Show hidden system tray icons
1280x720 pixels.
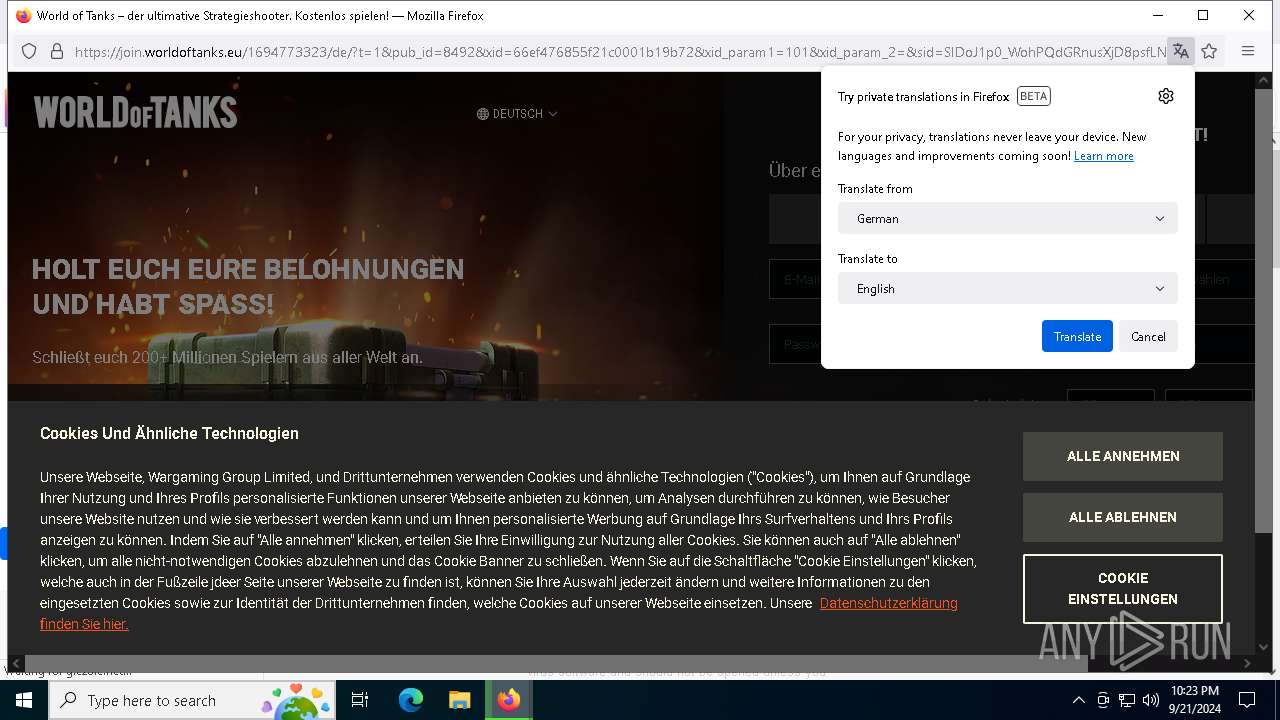coord(1078,700)
